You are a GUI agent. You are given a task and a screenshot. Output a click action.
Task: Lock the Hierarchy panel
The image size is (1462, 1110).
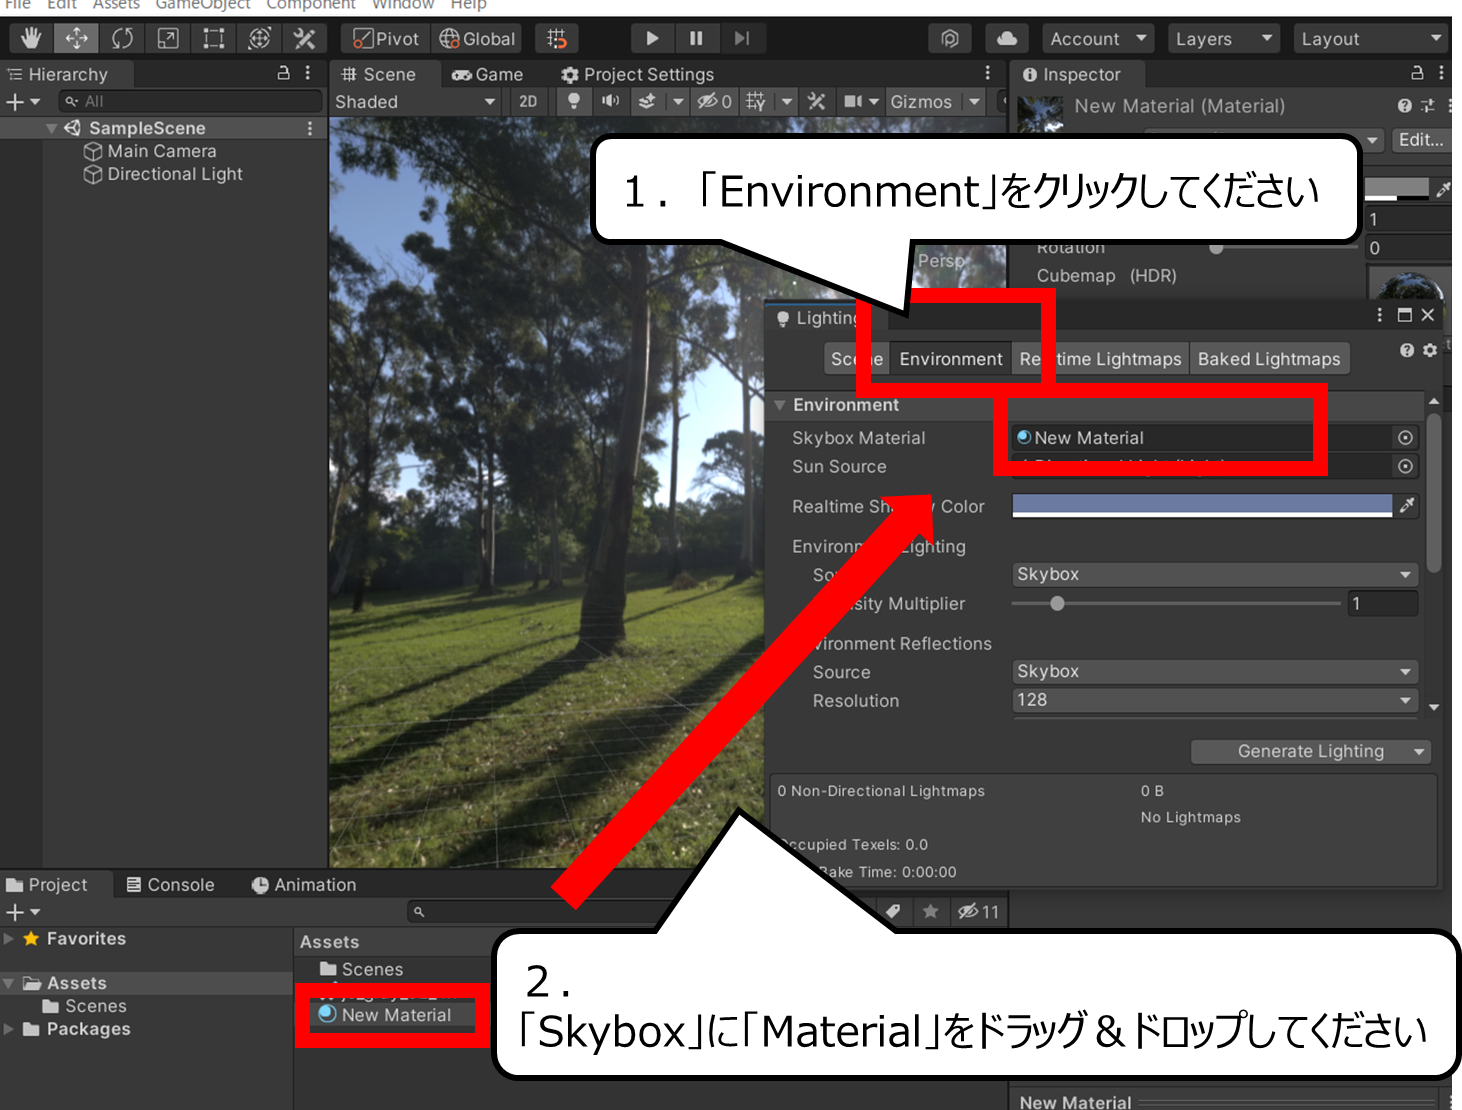pos(283,73)
